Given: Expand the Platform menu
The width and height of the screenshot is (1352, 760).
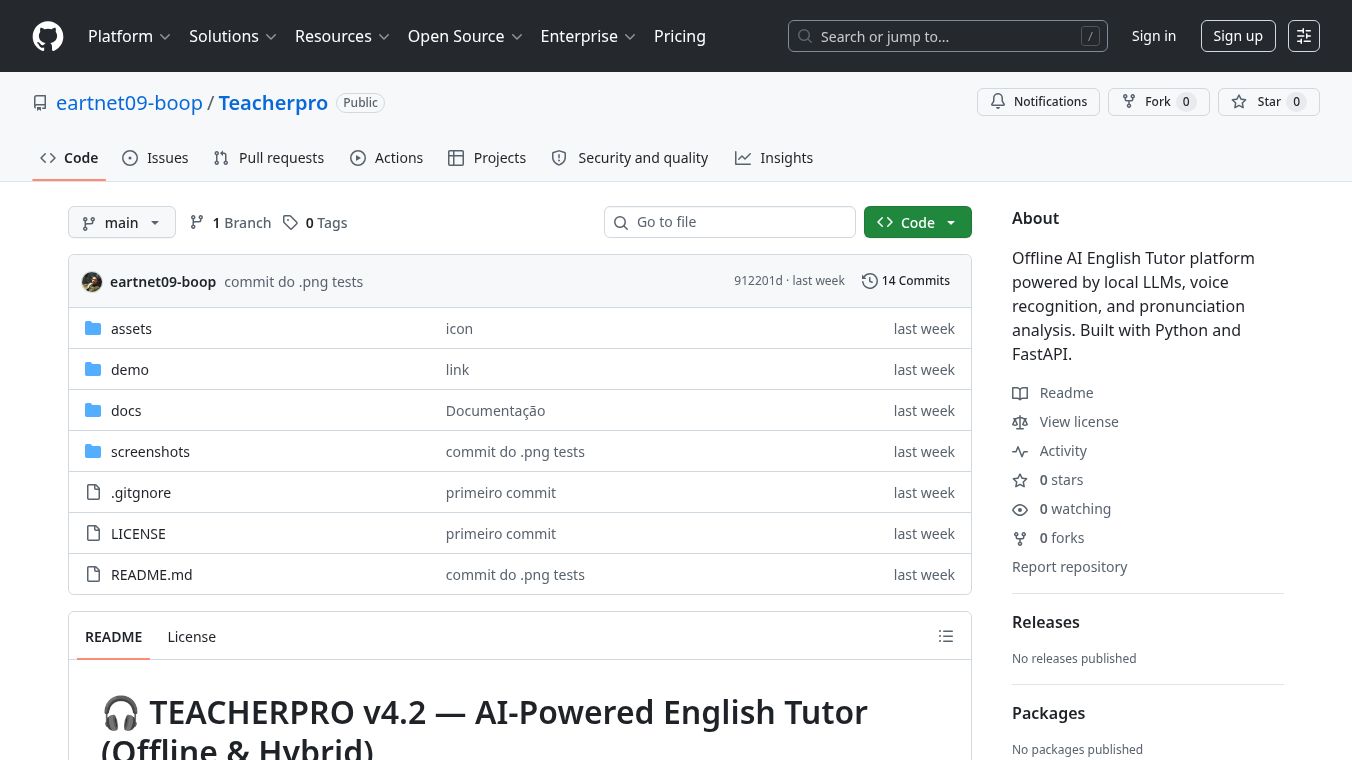Looking at the screenshot, I should (129, 36).
